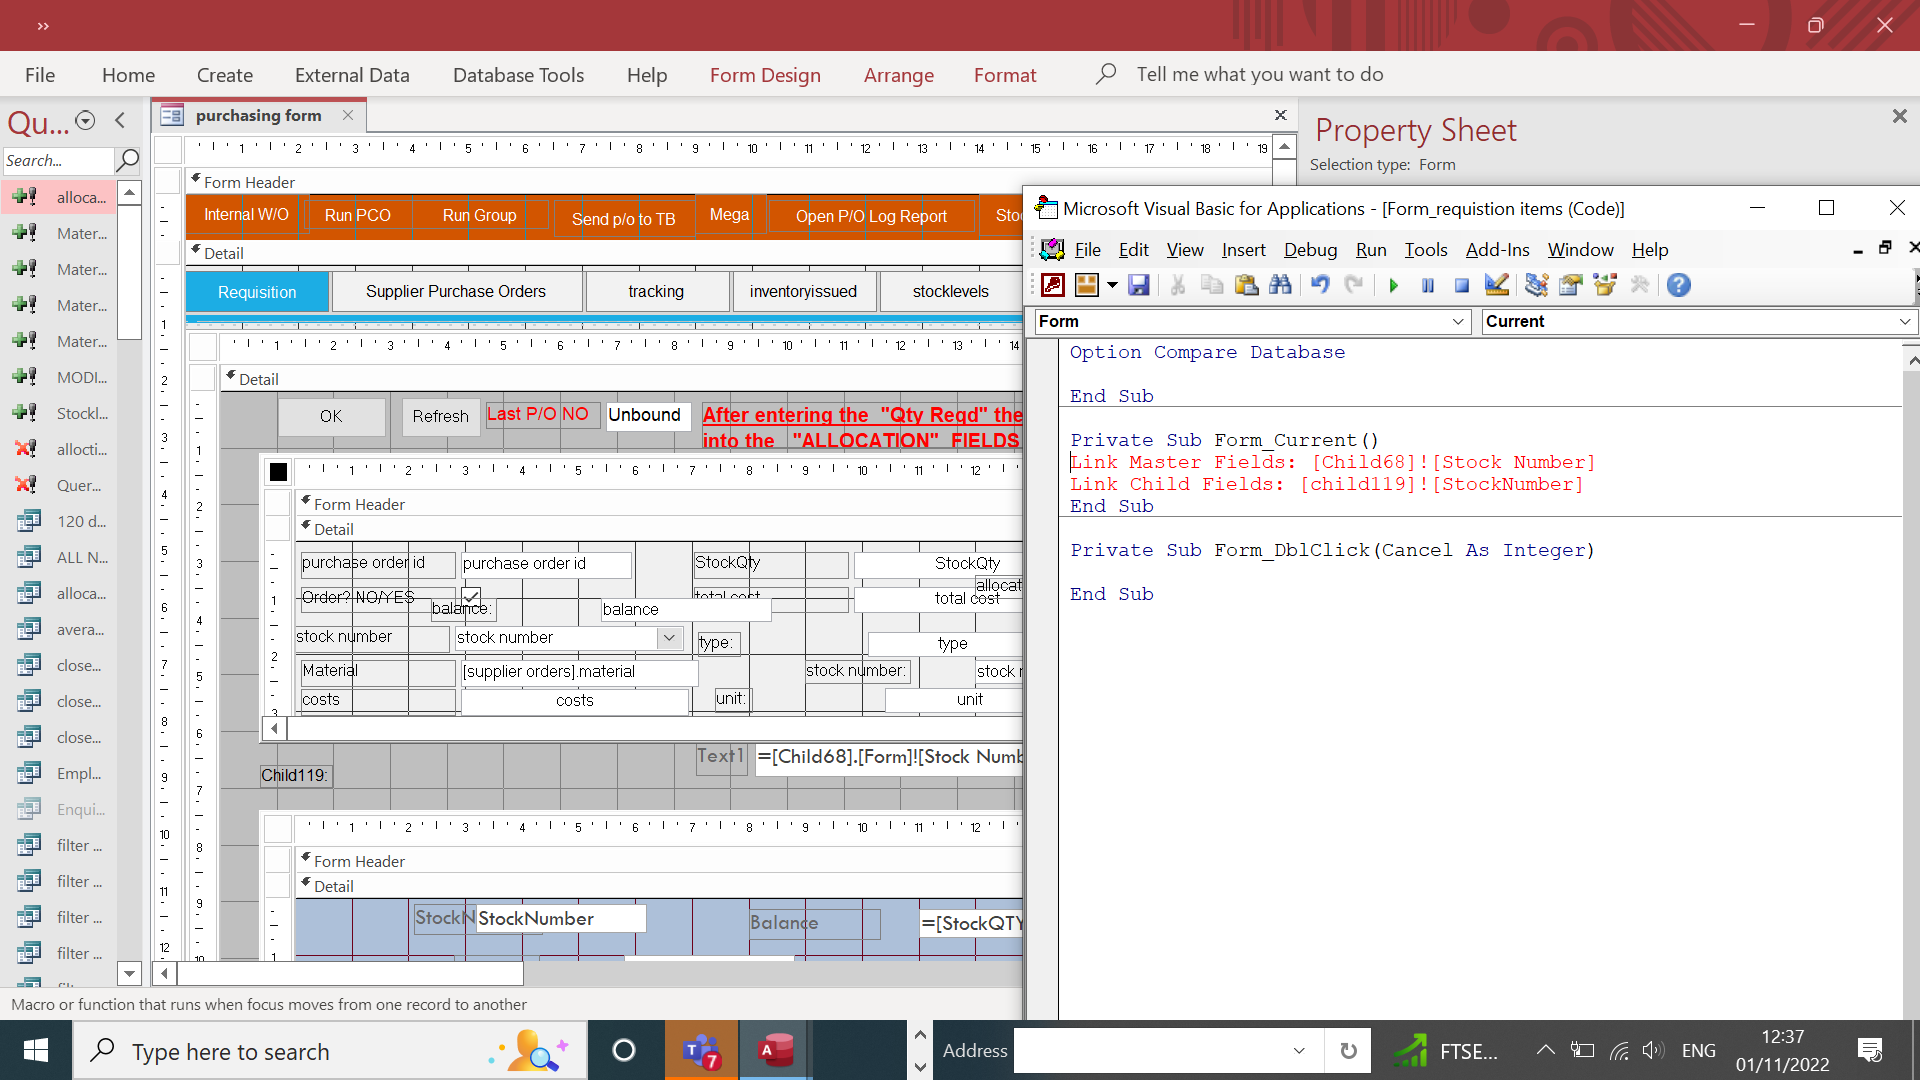Click the Cortana circle on the taskbar
The width and height of the screenshot is (1920, 1080).
coord(624,1050)
